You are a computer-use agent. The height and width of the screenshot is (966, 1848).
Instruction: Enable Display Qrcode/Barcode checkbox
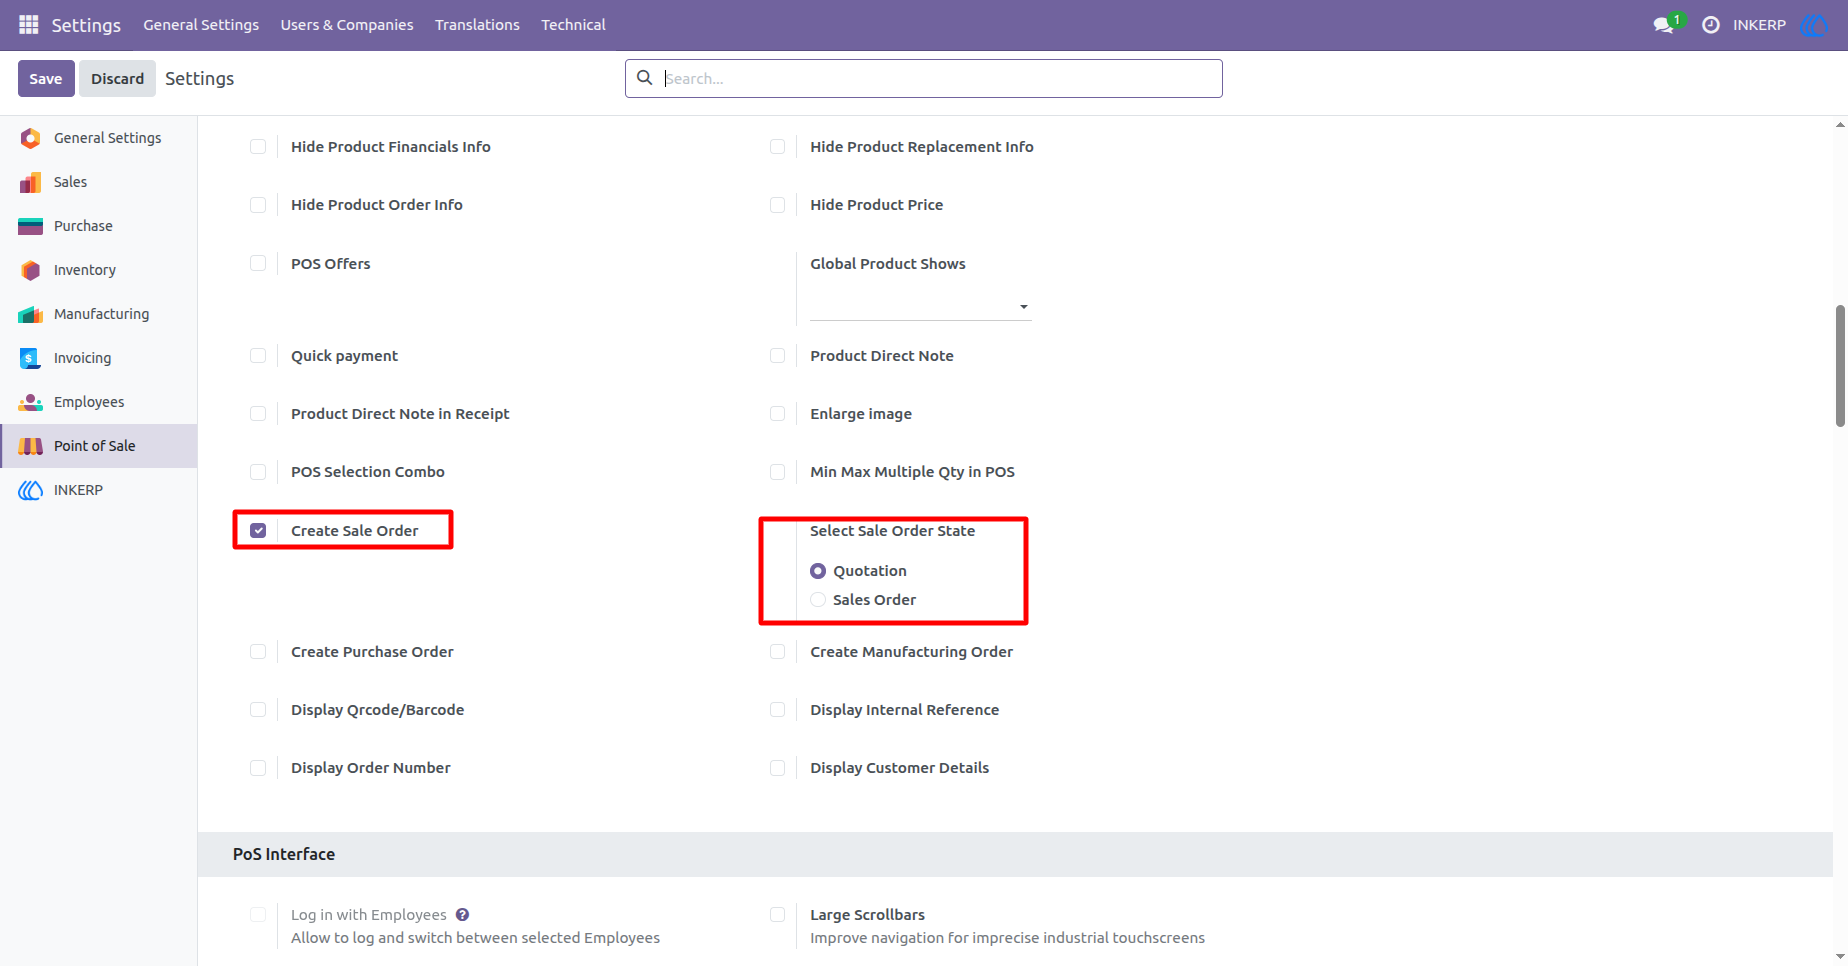click(258, 710)
